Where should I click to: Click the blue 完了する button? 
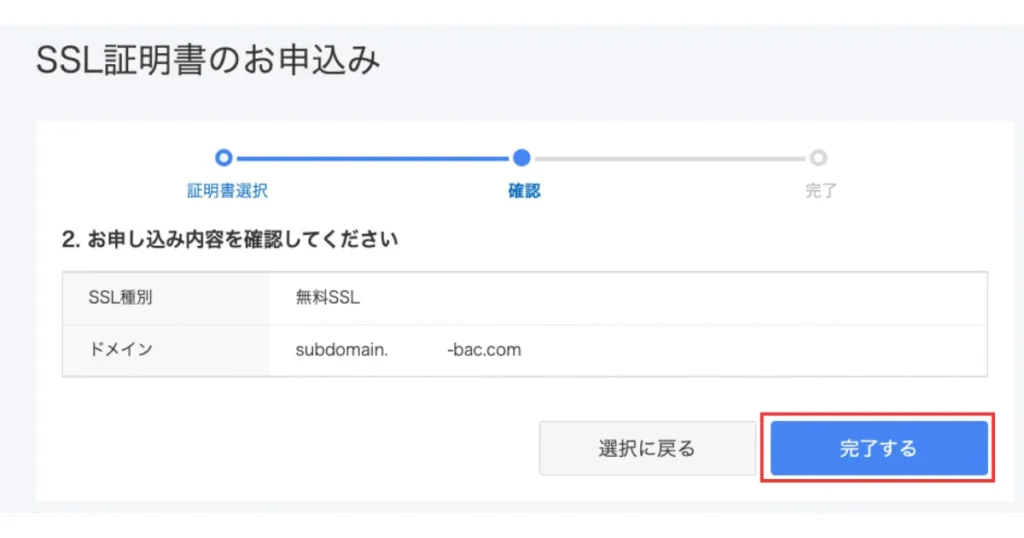coord(878,448)
